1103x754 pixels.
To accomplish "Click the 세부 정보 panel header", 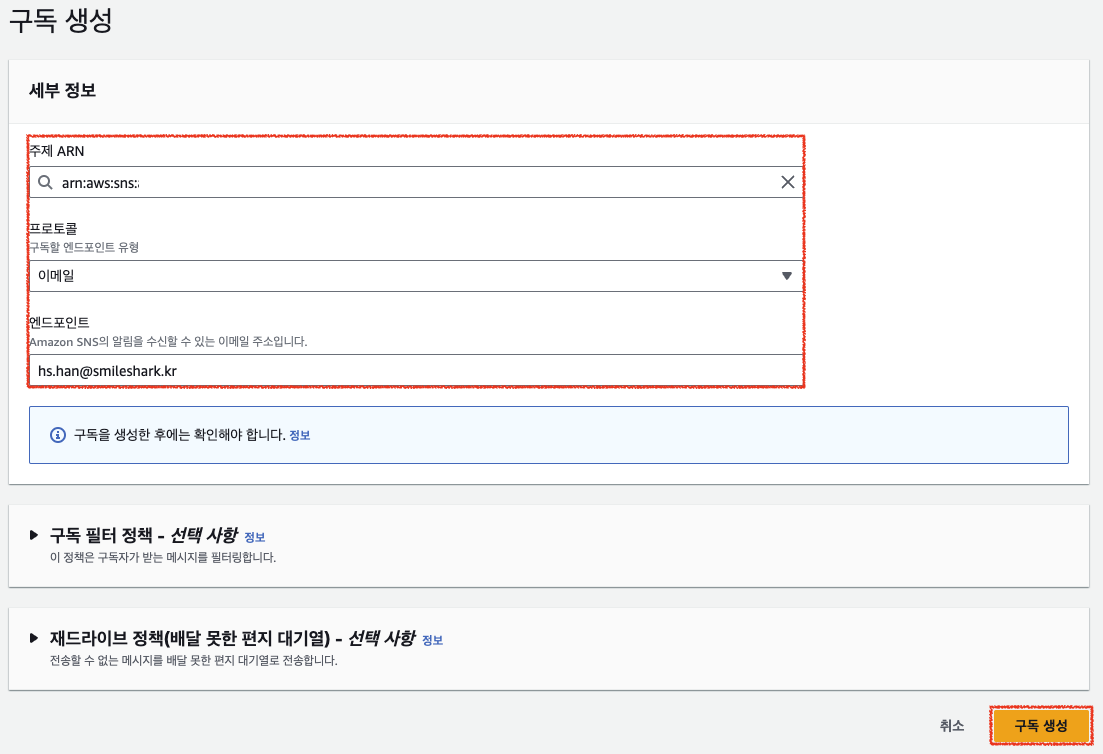I will pyautogui.click(x=63, y=90).
